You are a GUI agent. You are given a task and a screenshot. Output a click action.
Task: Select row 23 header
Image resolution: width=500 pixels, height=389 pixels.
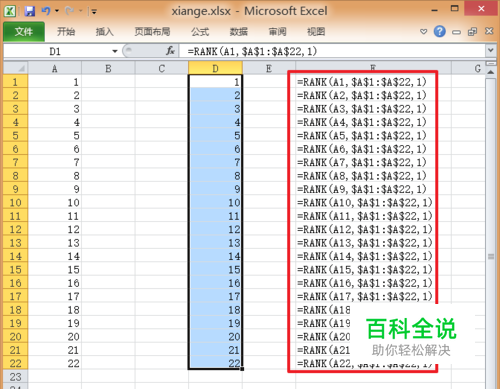(x=15, y=377)
